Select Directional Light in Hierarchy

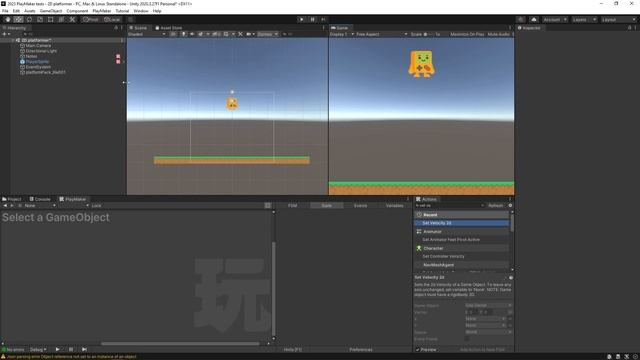pos(41,51)
